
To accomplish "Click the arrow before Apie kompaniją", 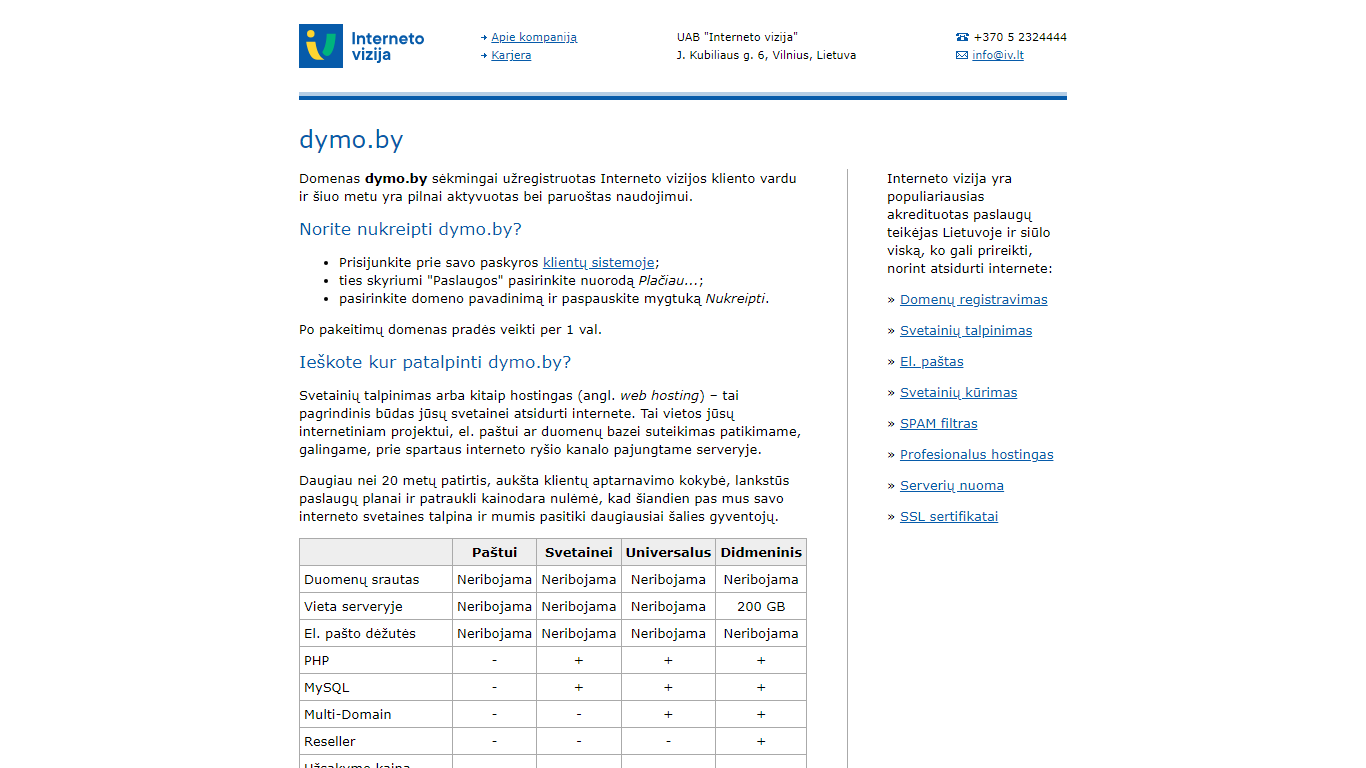I will (484, 37).
